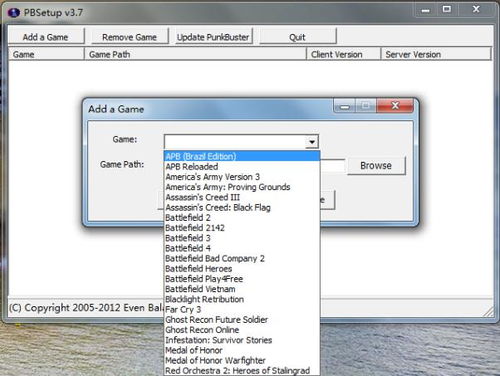Select Ghost Recon Future Soldier

coord(242,320)
